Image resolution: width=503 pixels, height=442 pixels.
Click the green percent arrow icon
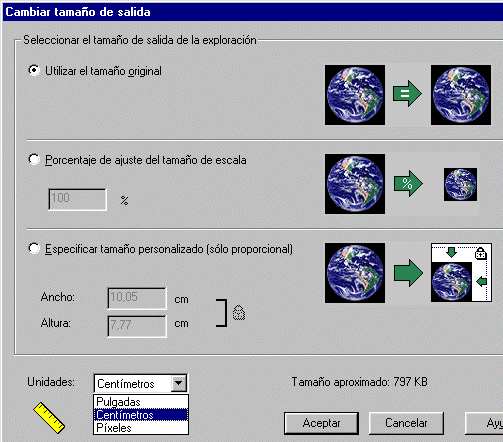click(408, 184)
